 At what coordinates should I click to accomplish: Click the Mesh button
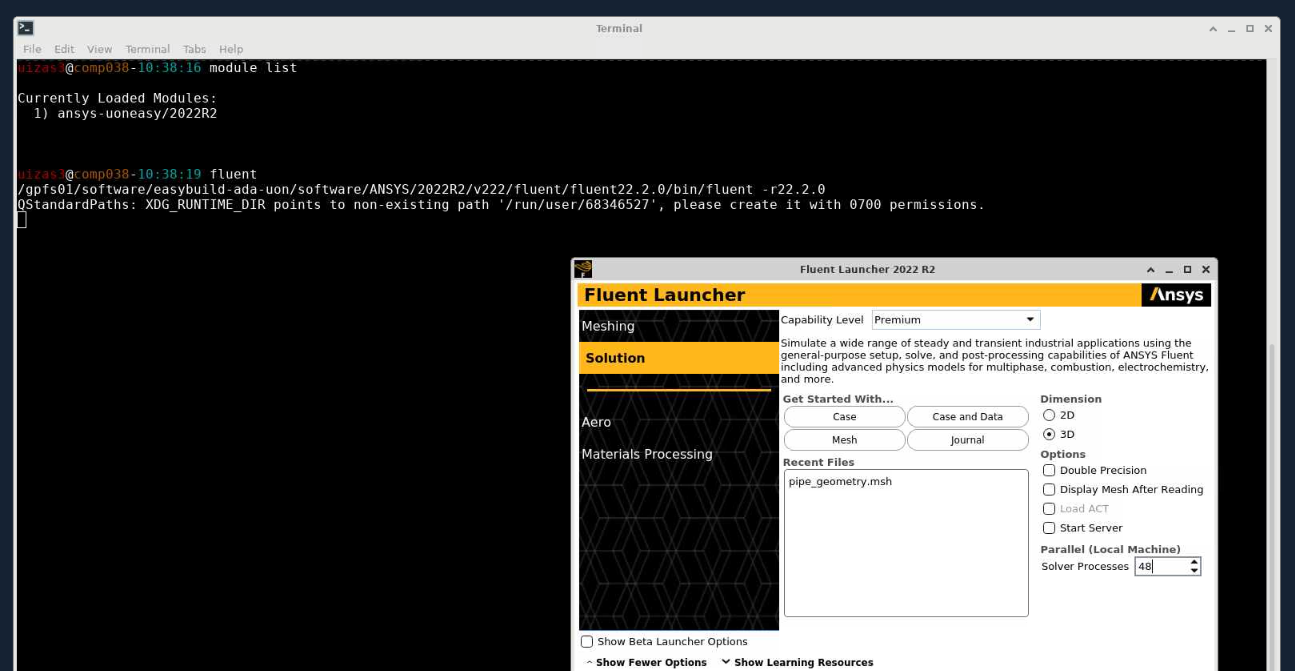[x=844, y=440]
